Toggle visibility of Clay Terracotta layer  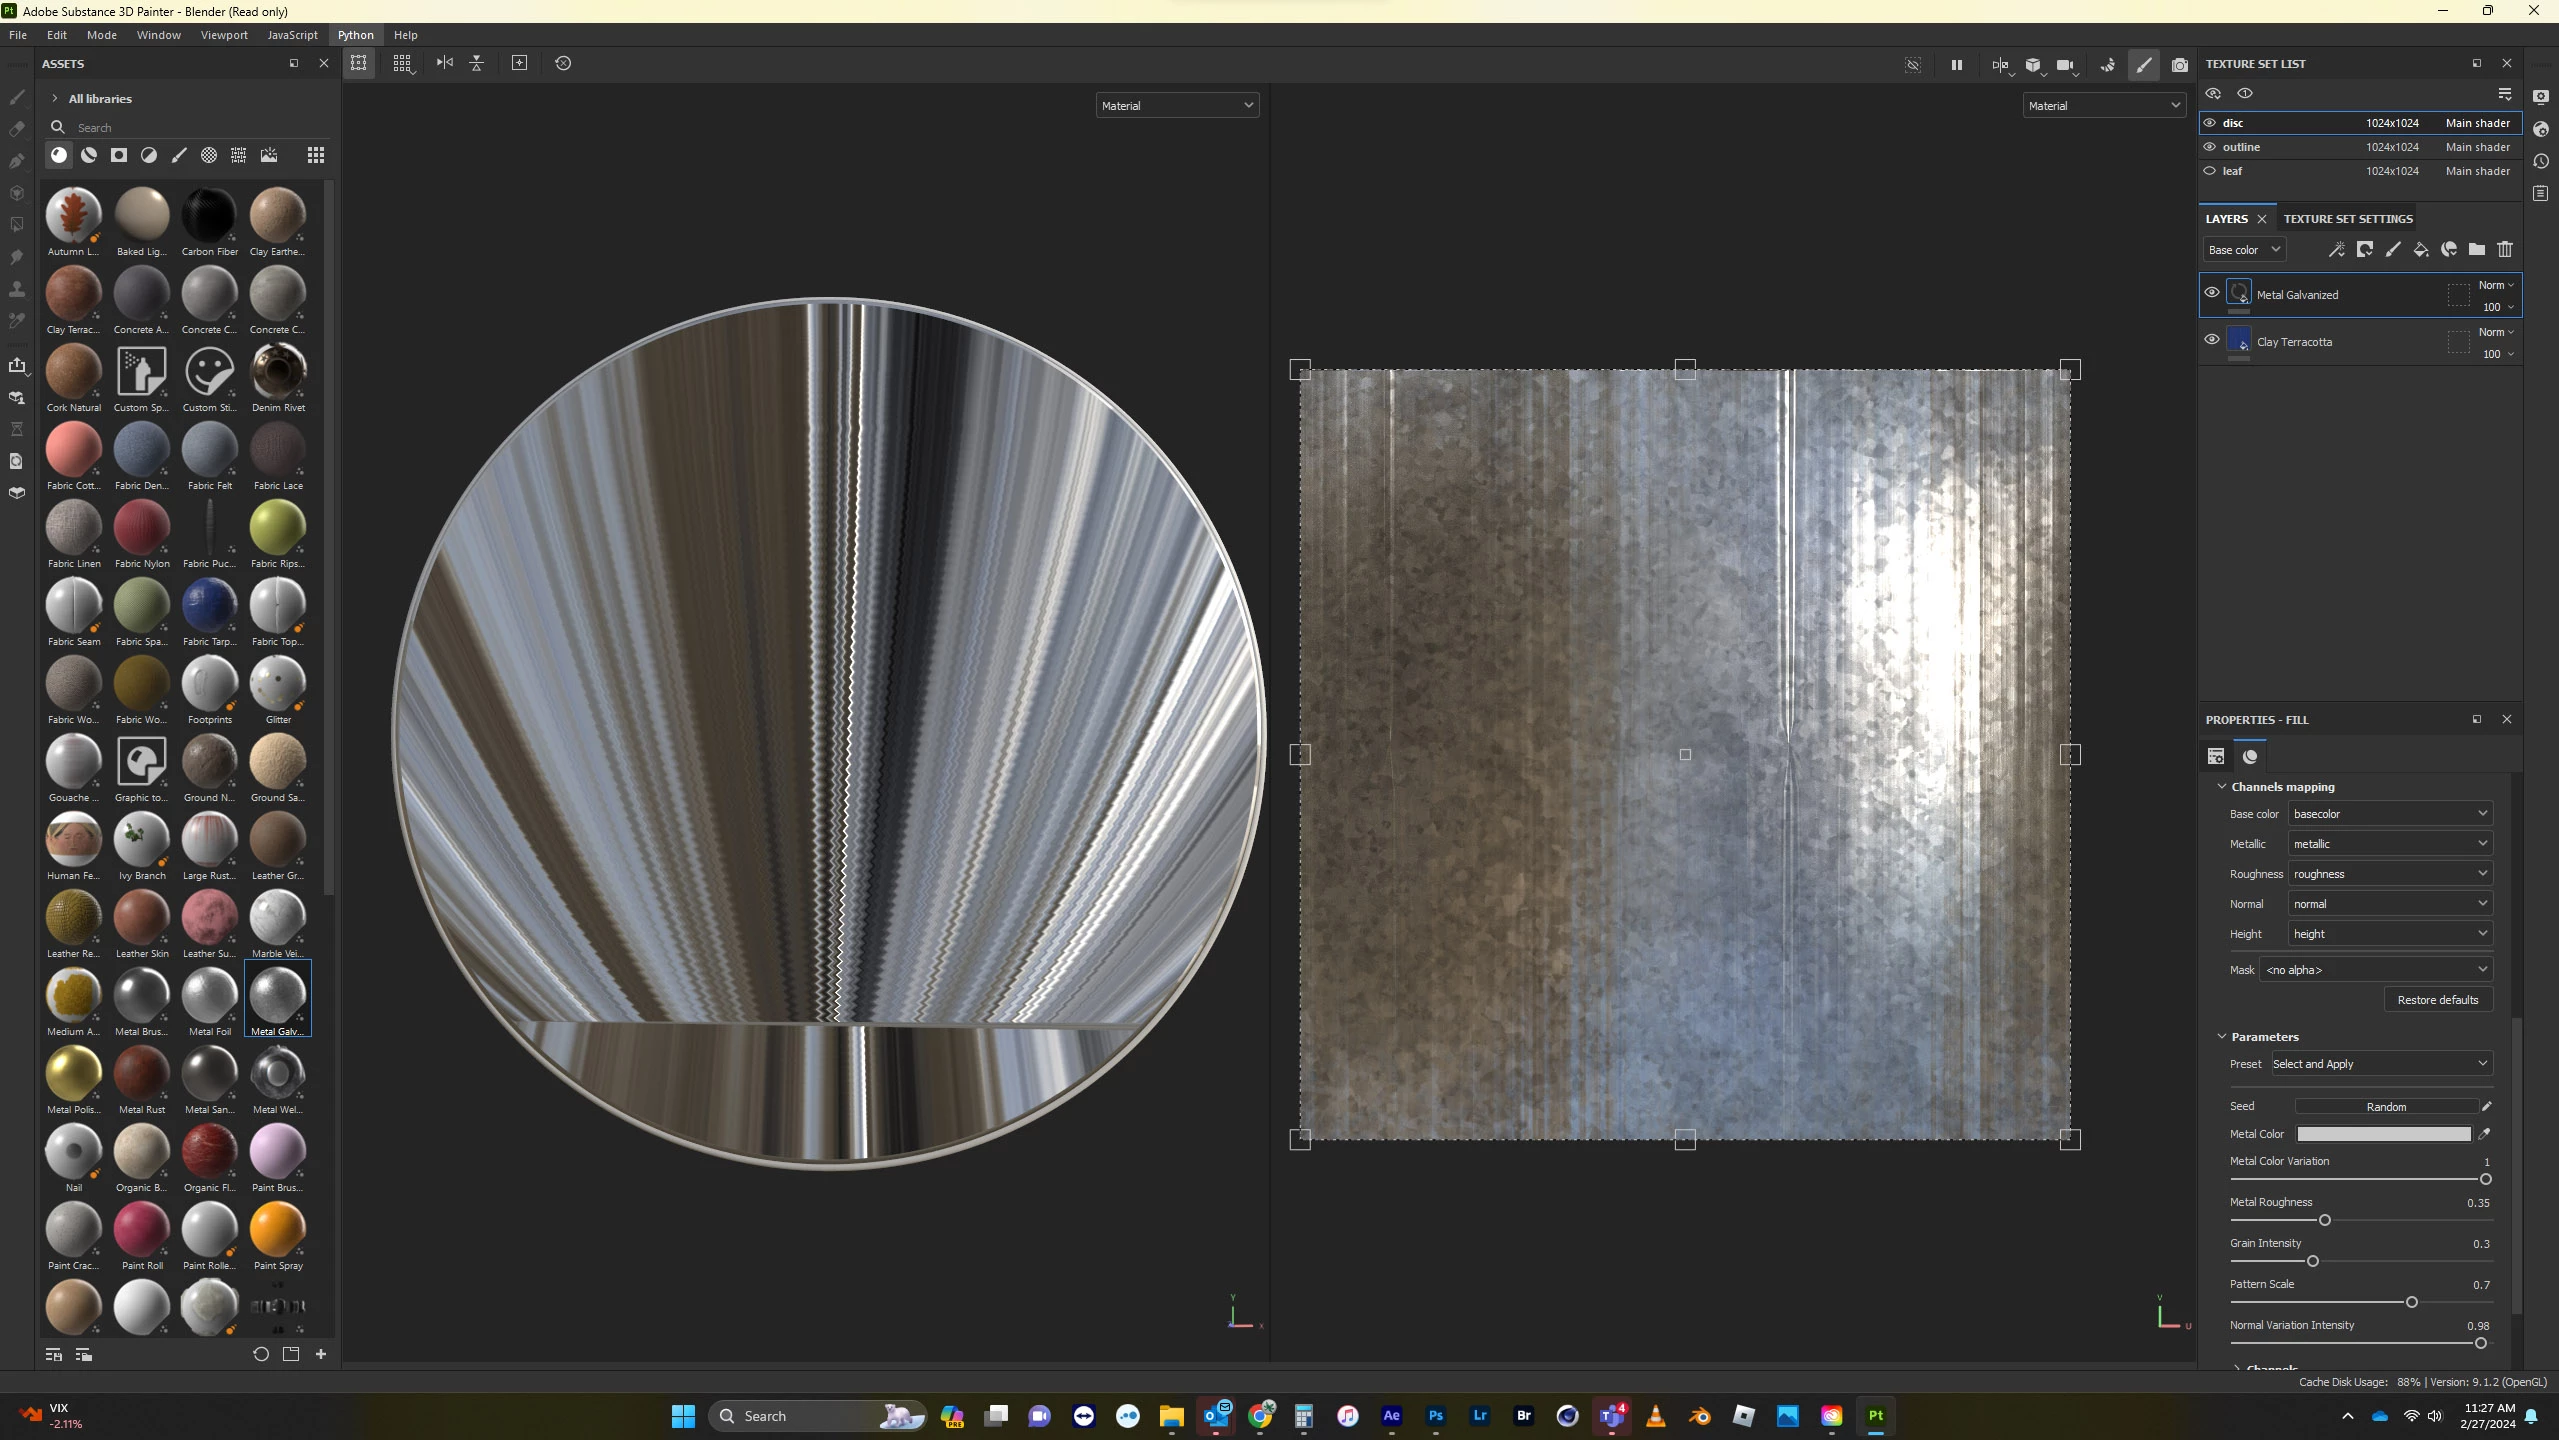pos(2212,340)
